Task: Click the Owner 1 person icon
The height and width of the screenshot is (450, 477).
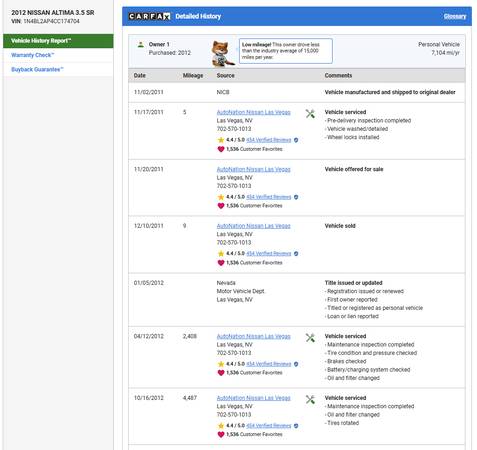Action: coord(141,44)
